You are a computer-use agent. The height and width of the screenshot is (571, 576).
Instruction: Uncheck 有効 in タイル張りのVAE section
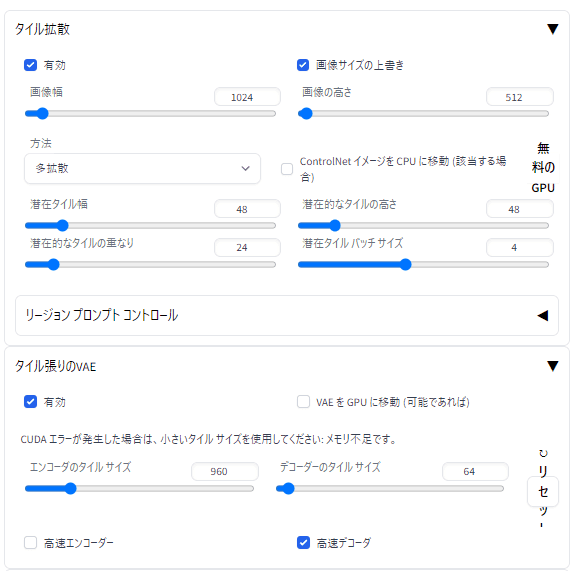[x=30, y=402]
